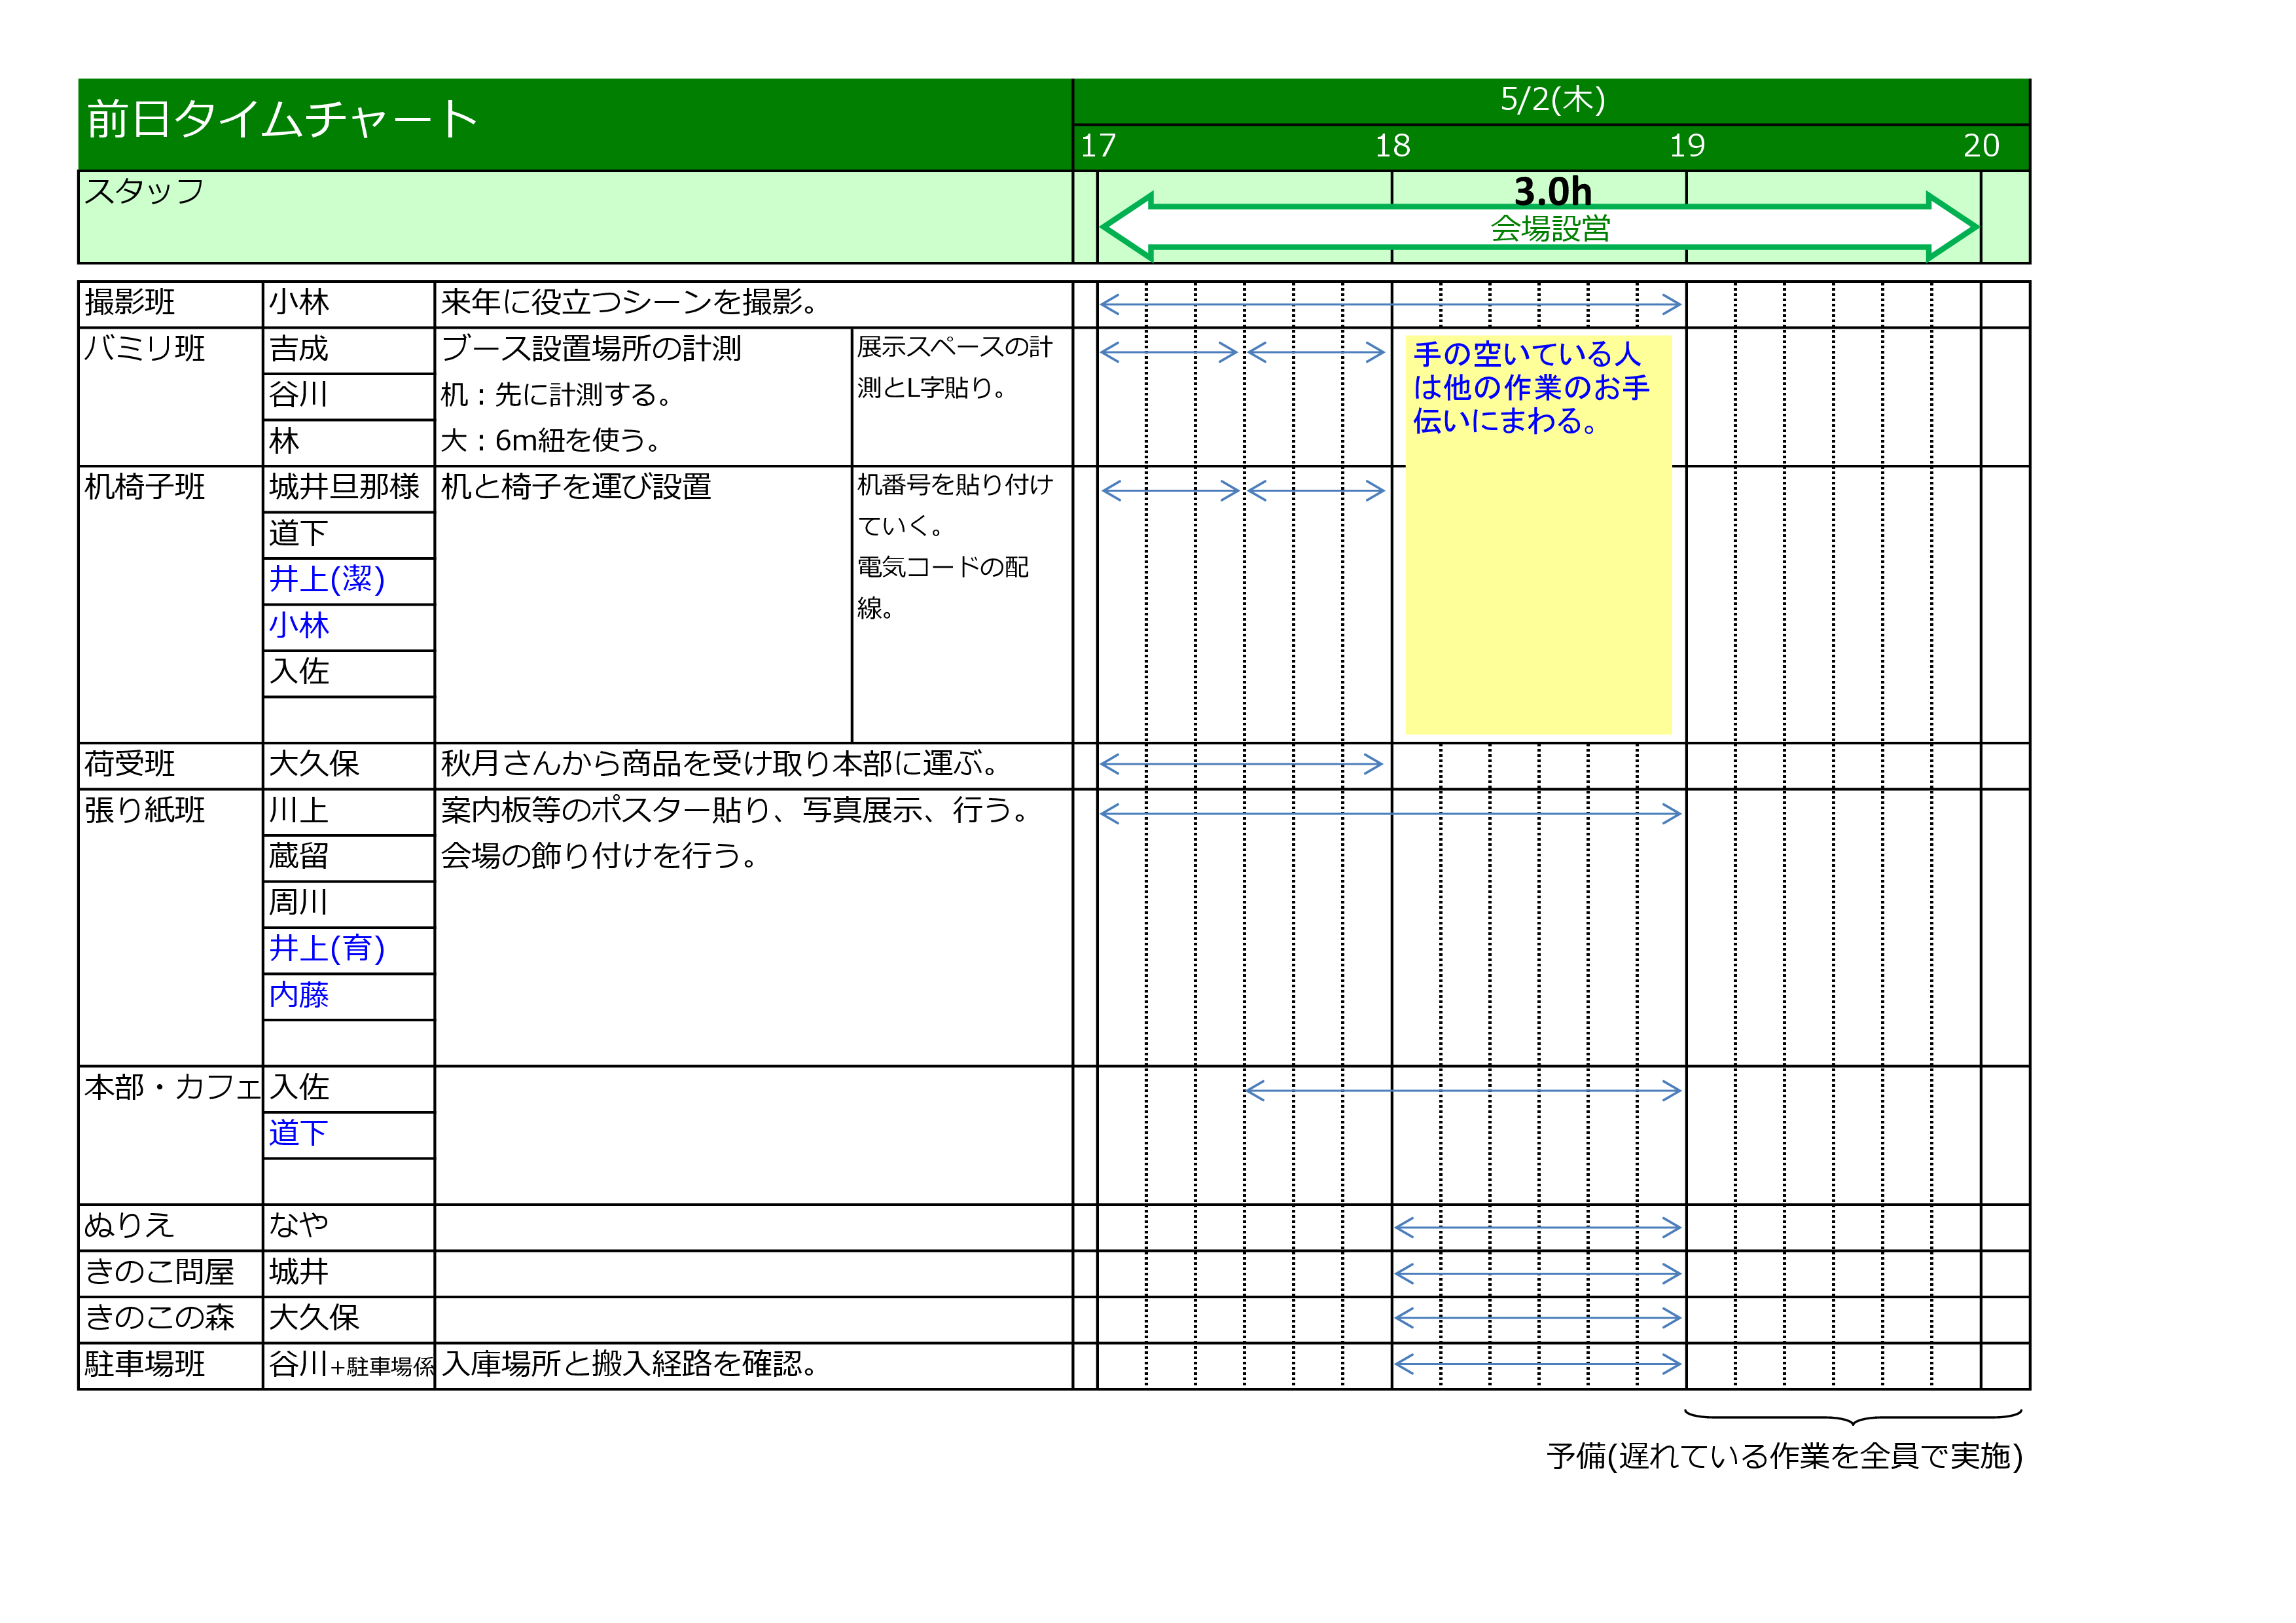This screenshot has width=2296, height=1623.
Task: Click 大：6m紐を使う。 line
Action: tap(551, 440)
